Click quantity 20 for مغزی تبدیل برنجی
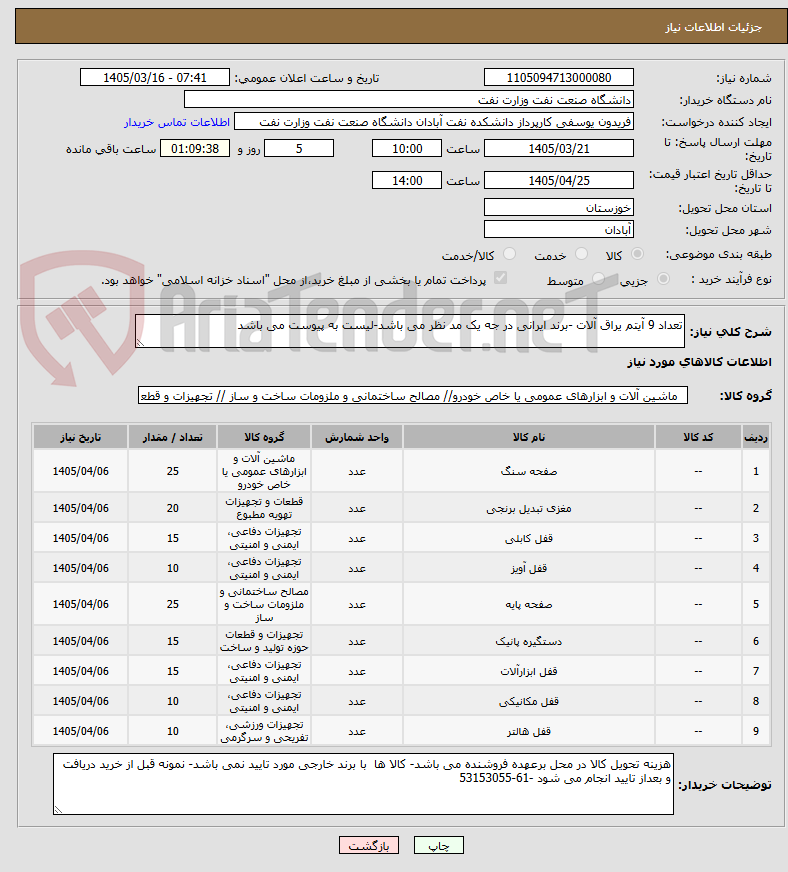The width and height of the screenshot is (788, 872). point(172,508)
